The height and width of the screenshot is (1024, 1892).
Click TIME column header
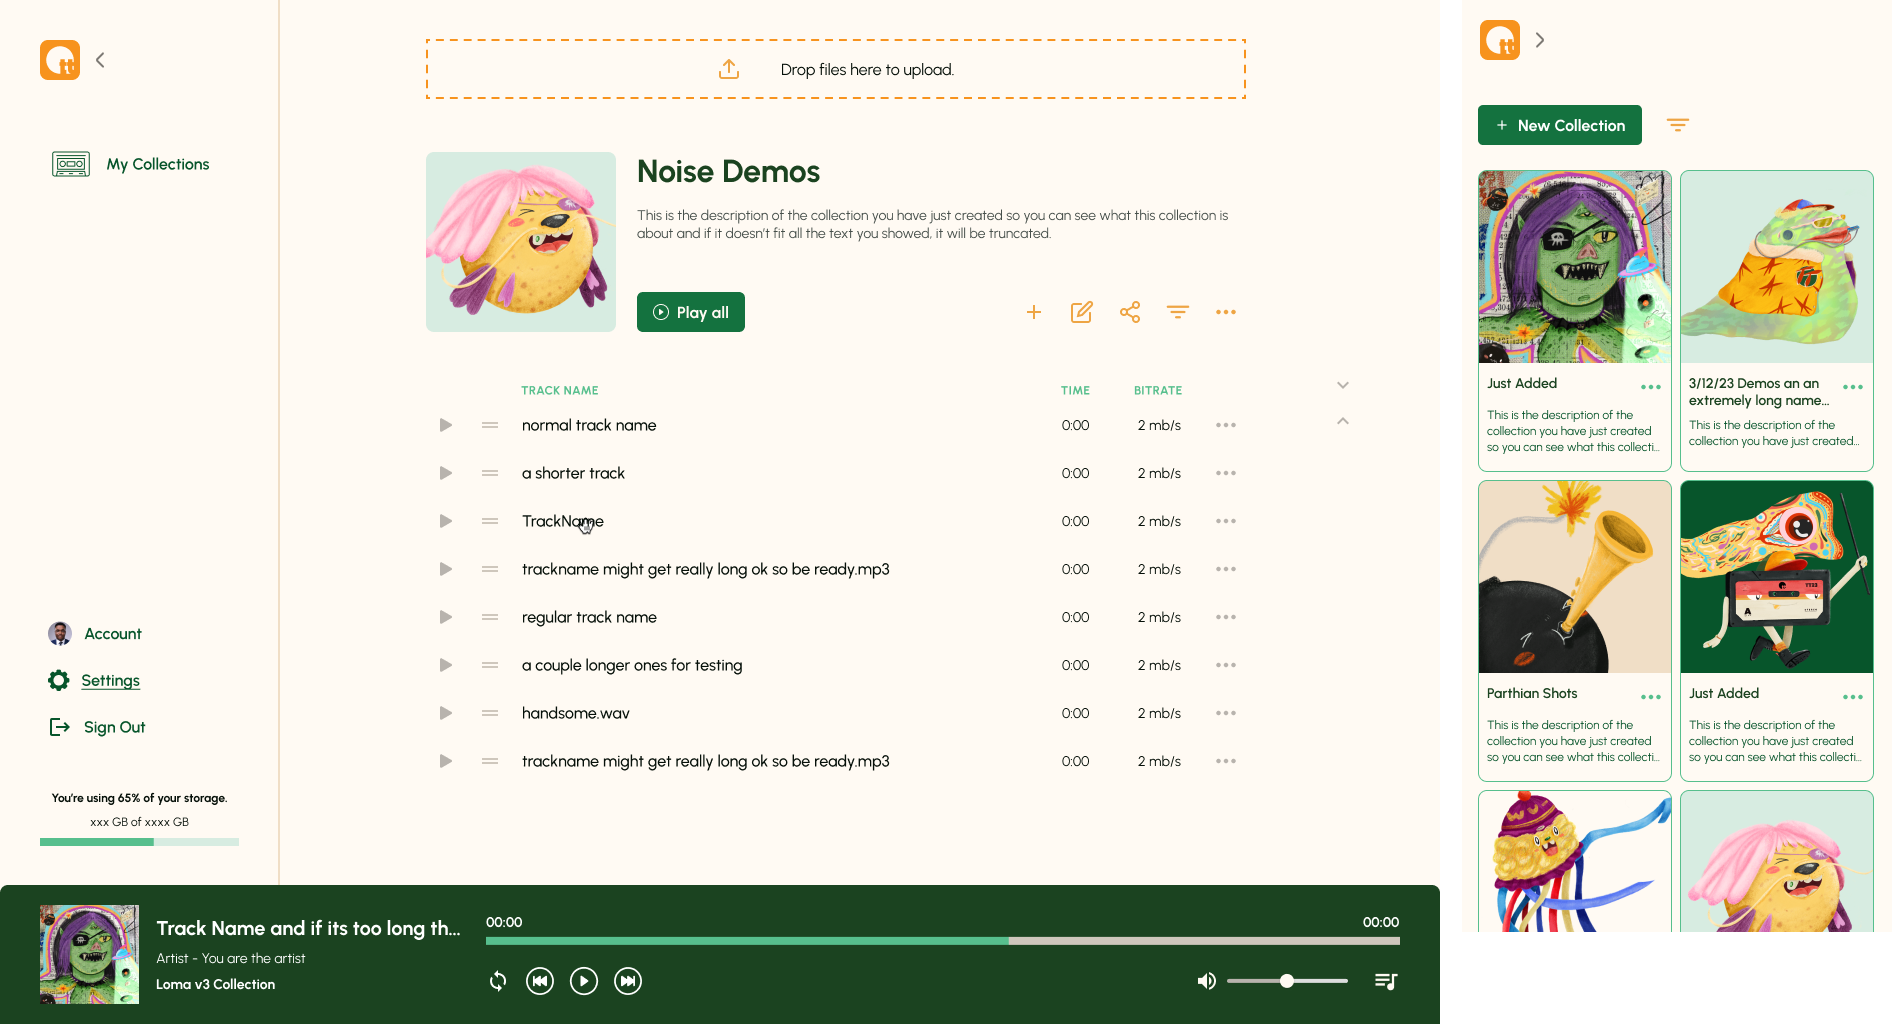coord(1076,390)
